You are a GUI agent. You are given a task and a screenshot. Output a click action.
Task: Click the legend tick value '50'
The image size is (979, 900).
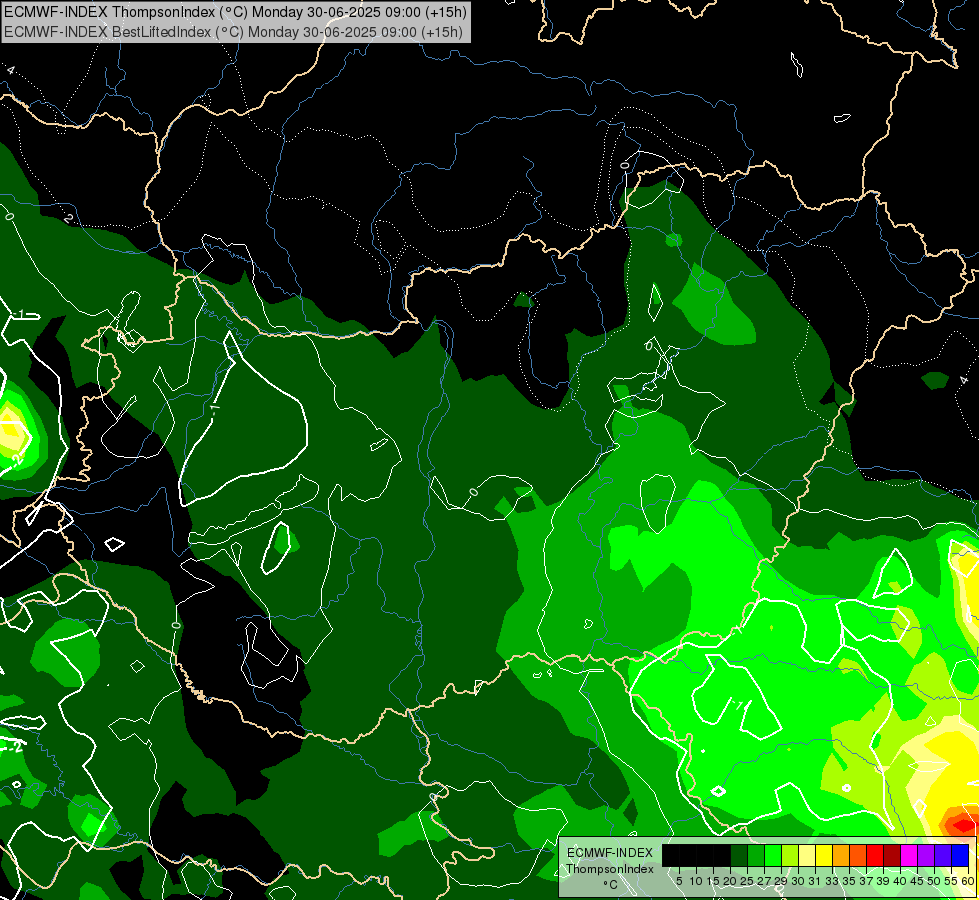[934, 881]
